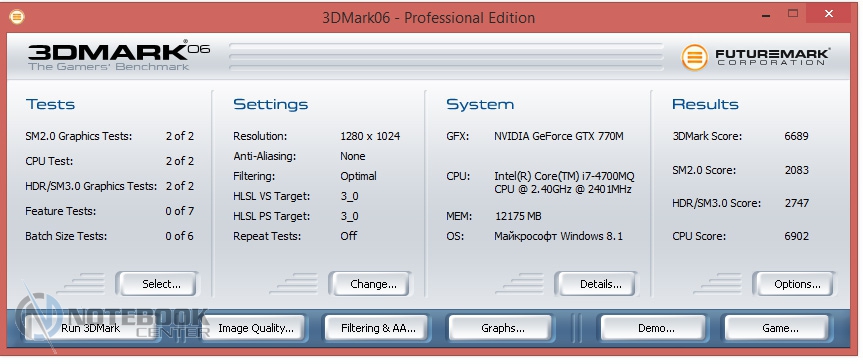
Task: Click the Results section heading
Action: click(705, 105)
